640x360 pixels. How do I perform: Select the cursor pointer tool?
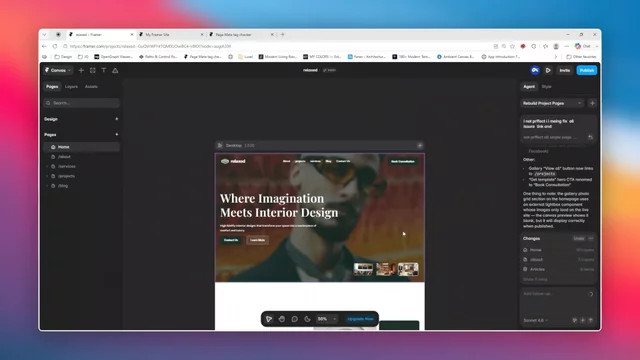pos(269,319)
